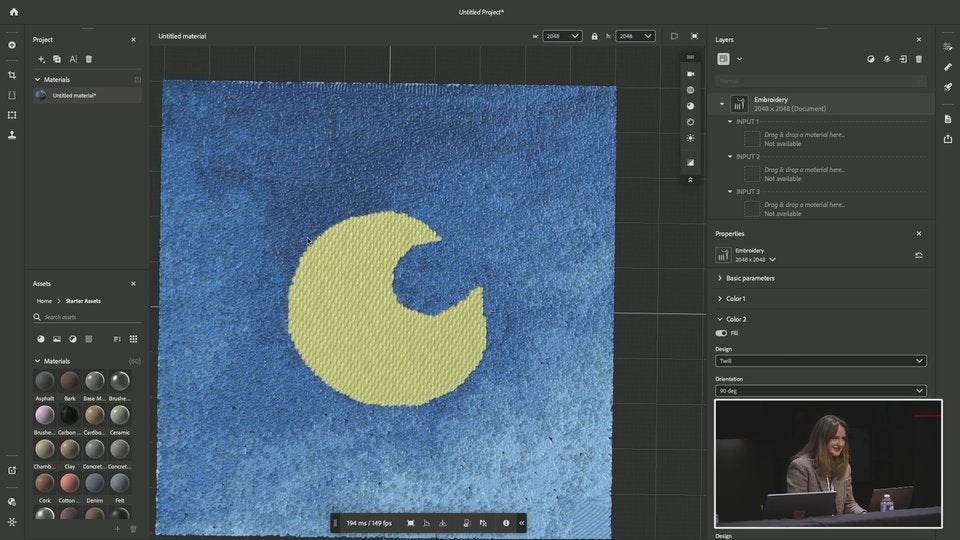Collapse the INPUT 2 group

click(x=730, y=157)
